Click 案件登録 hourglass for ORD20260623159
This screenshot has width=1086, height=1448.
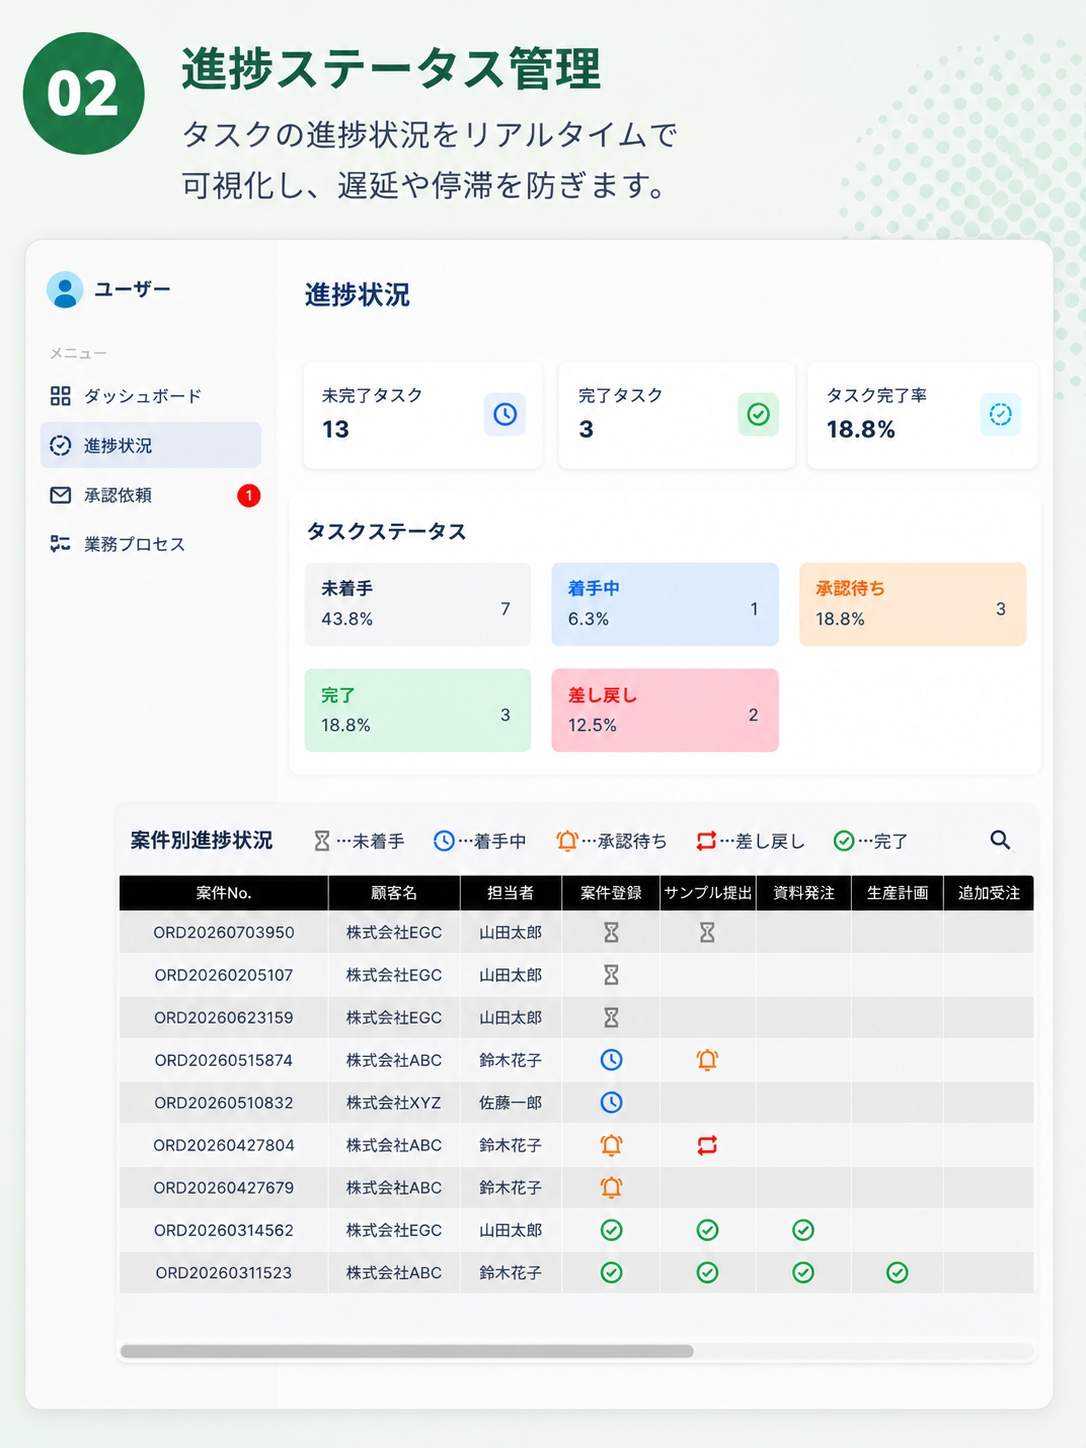pos(611,1017)
